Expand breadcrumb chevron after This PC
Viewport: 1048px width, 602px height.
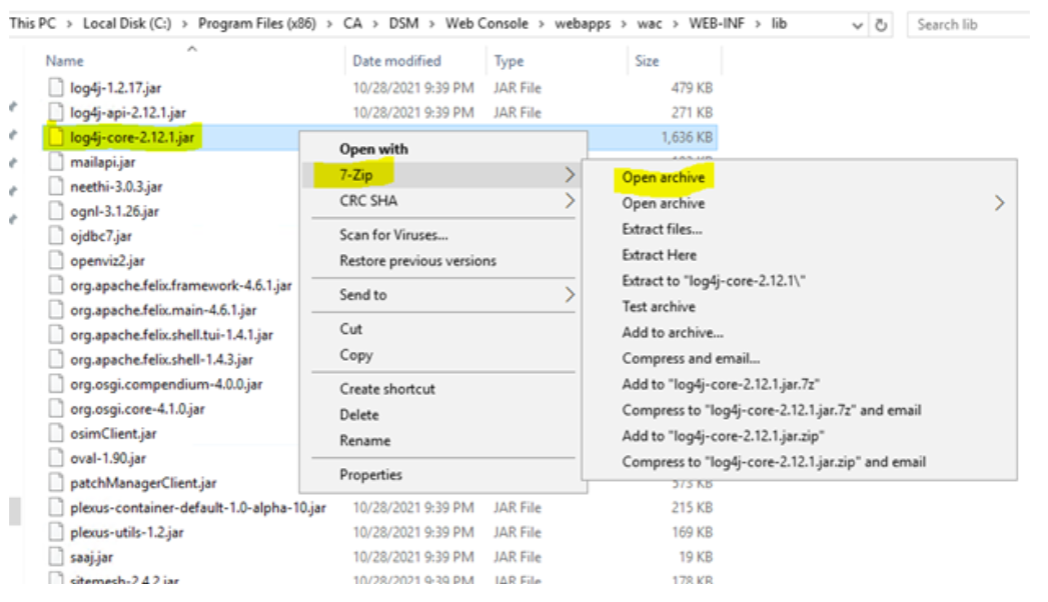pos(69,25)
